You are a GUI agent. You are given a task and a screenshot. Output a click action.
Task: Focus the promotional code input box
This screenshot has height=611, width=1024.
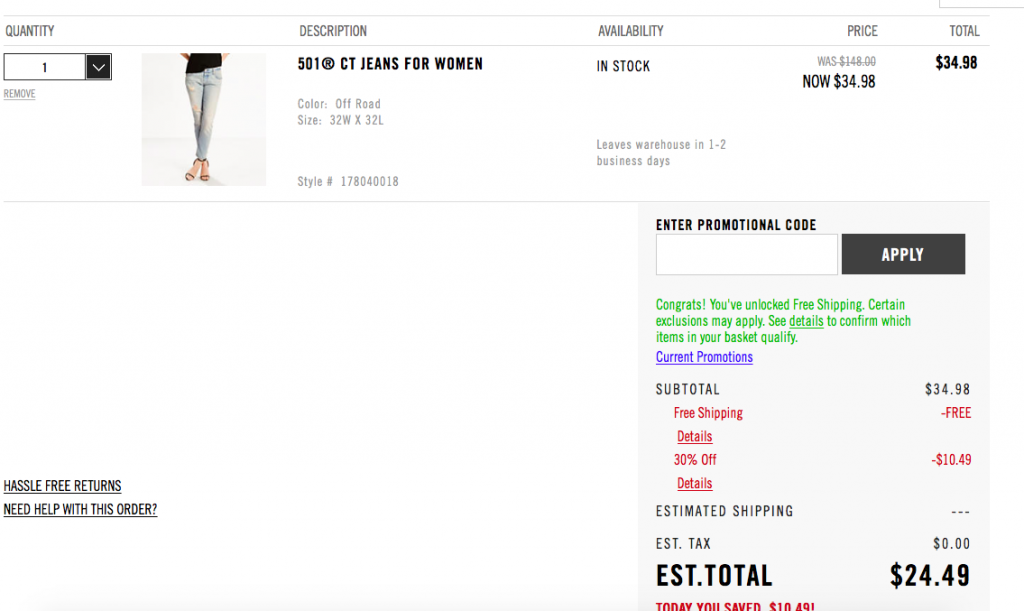tap(746, 254)
